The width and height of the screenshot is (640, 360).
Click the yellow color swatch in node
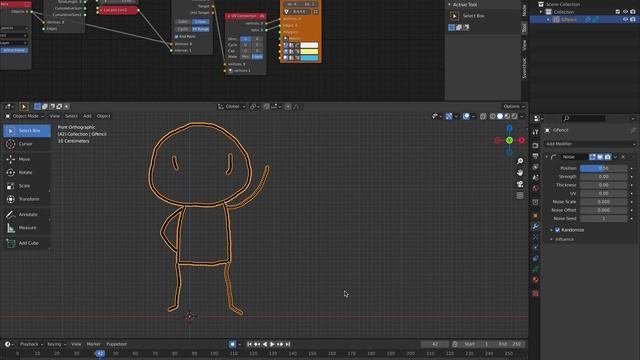point(309,52)
